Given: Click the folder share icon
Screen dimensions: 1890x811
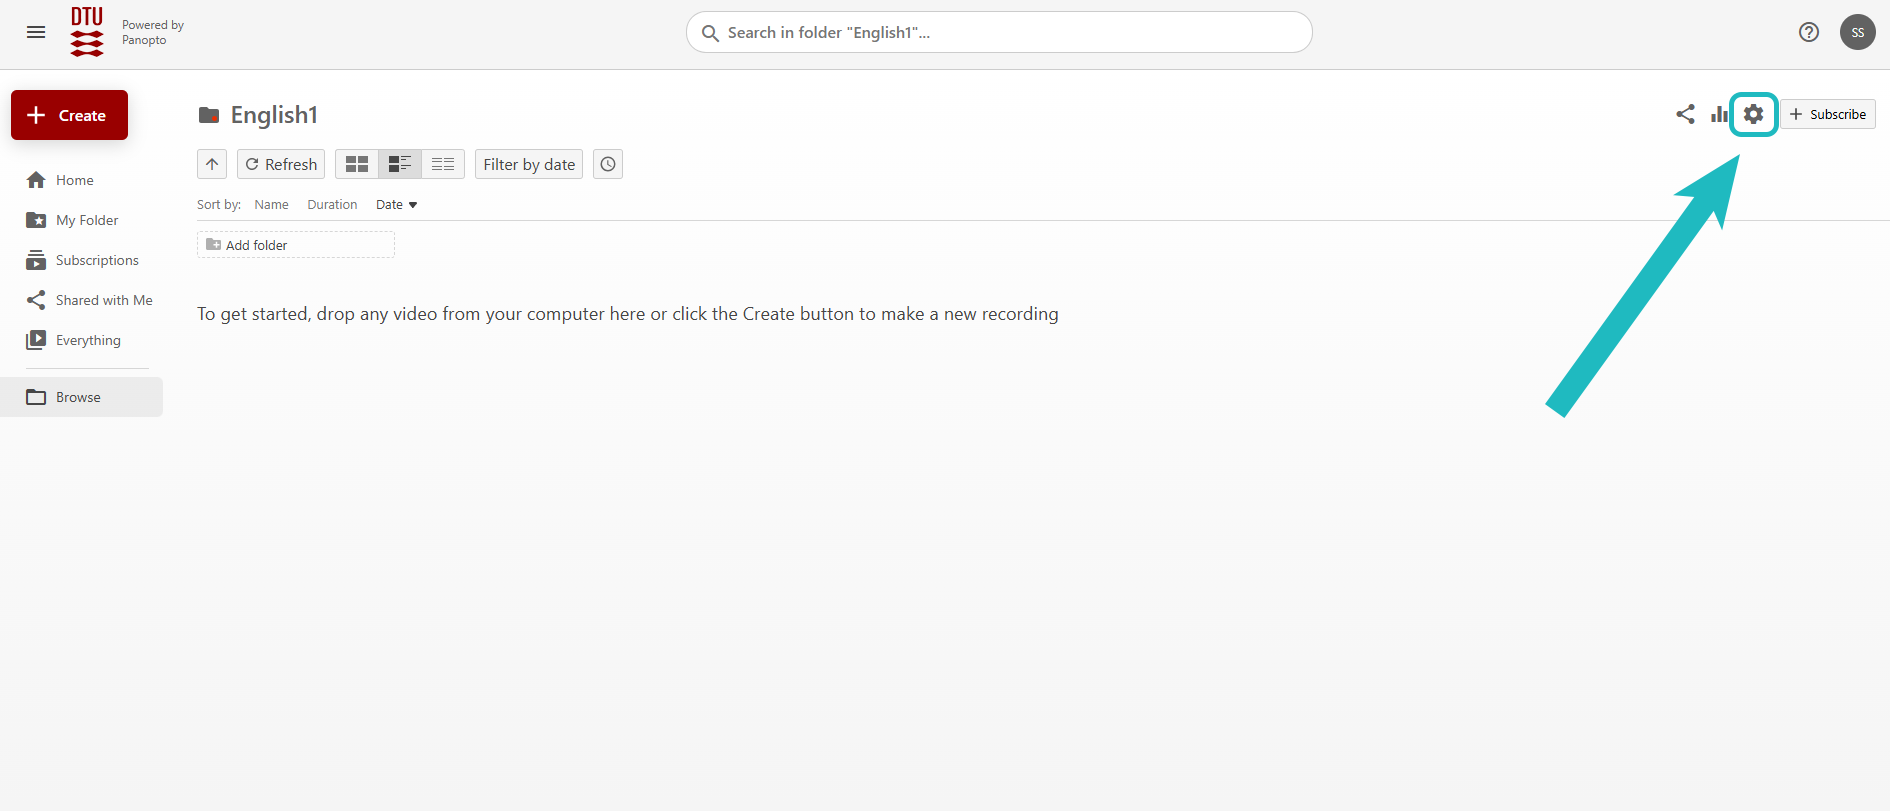Looking at the screenshot, I should pyautogui.click(x=1685, y=114).
